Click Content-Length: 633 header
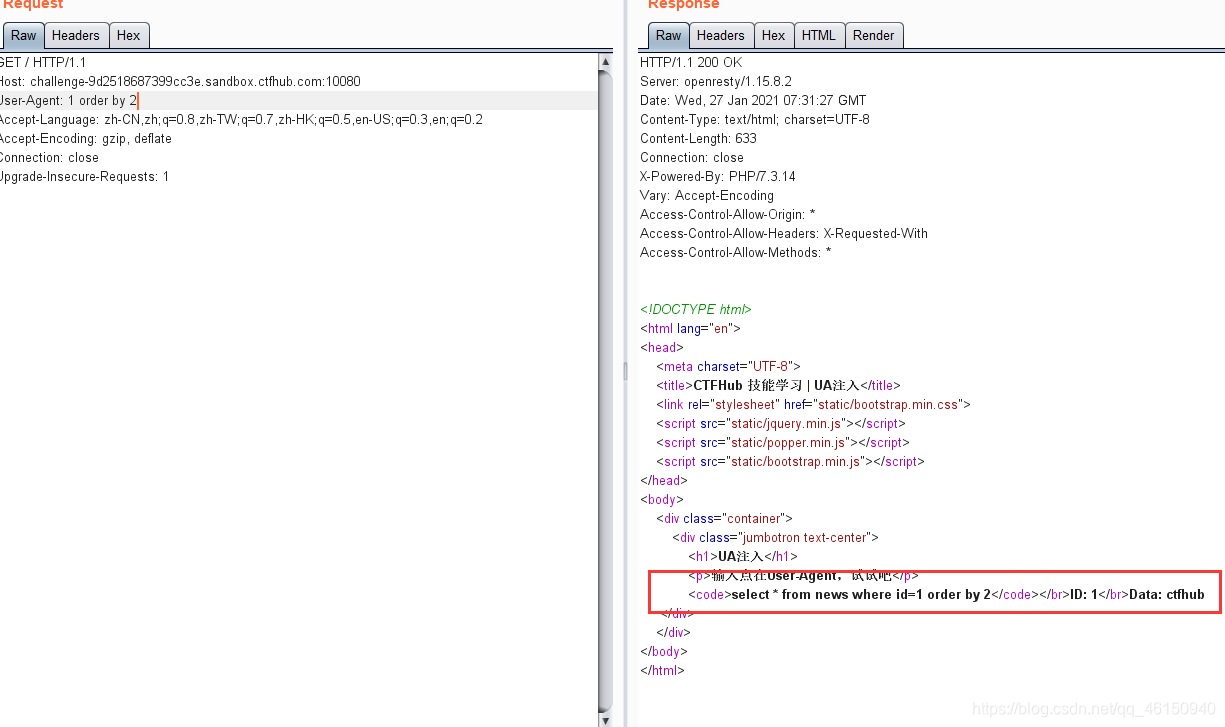Image resolution: width=1225 pixels, height=727 pixels. tap(698, 139)
